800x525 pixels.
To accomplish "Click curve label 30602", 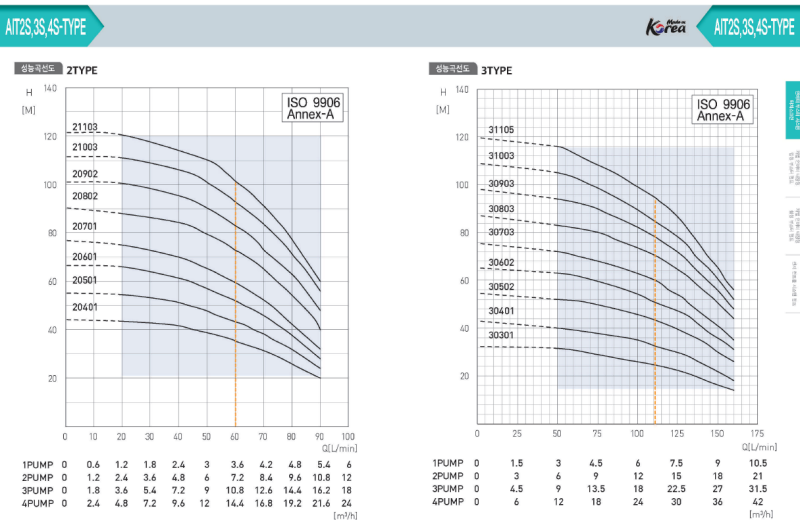I will tap(501, 263).
